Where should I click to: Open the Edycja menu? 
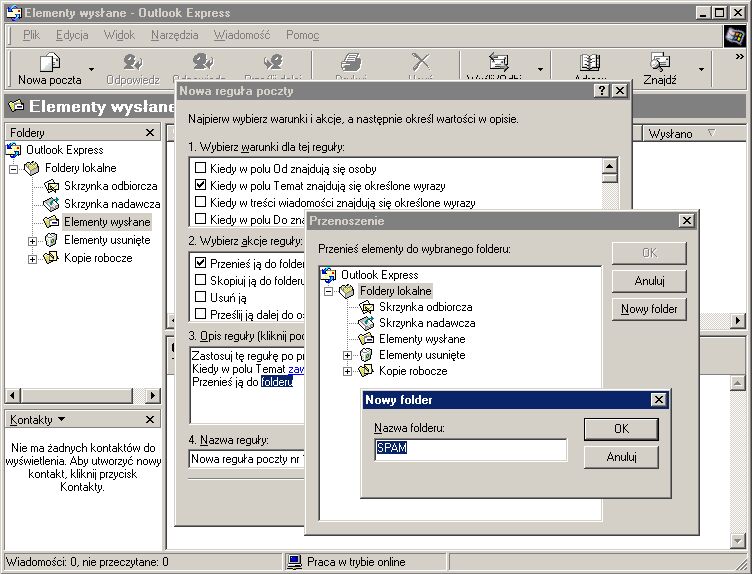[x=72, y=35]
